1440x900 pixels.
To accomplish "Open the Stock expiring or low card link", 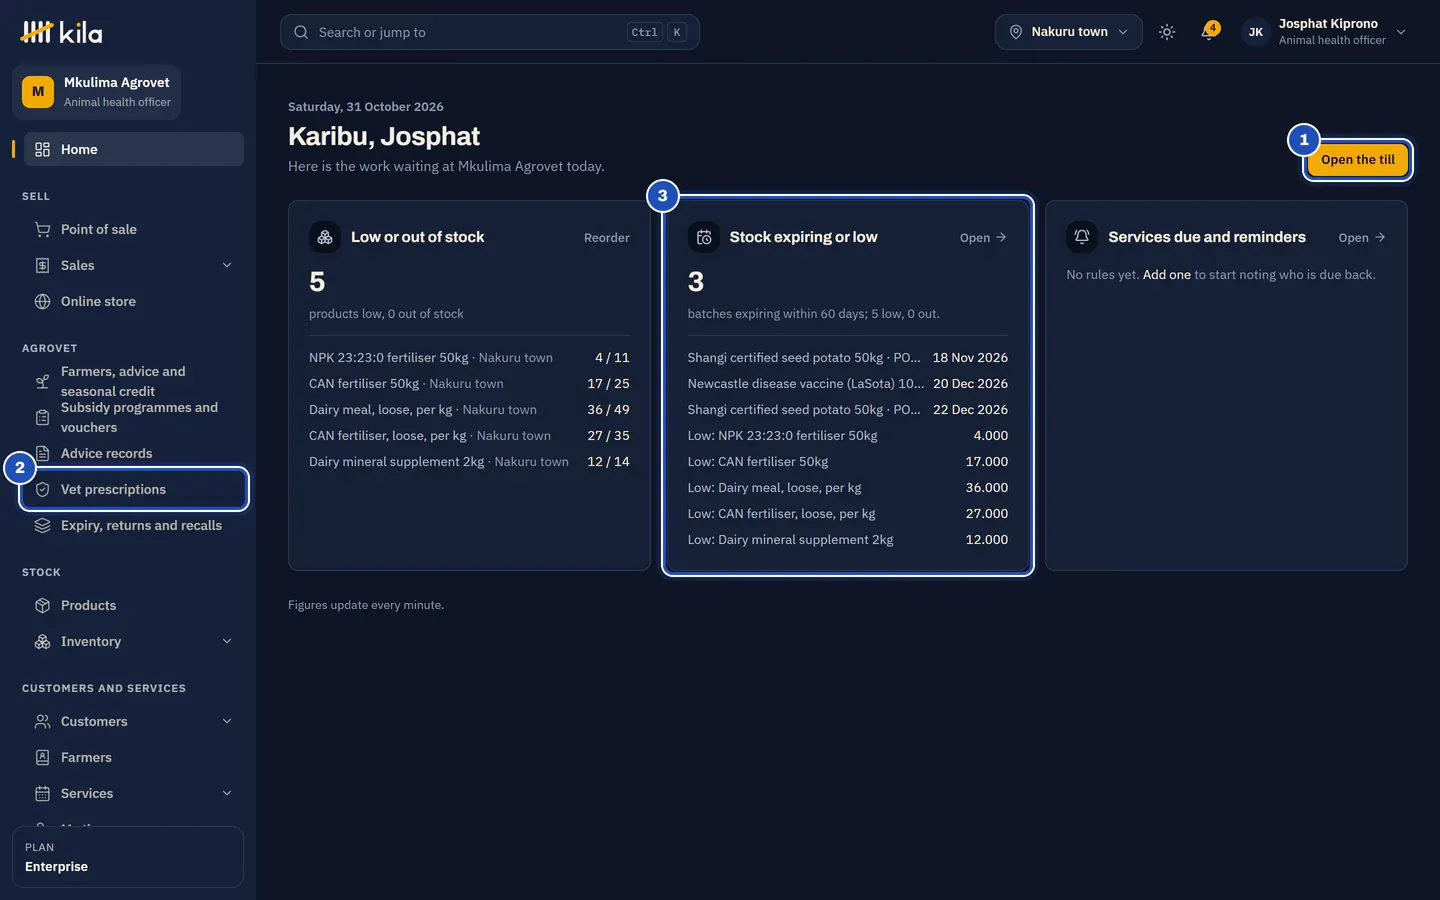I will (983, 238).
